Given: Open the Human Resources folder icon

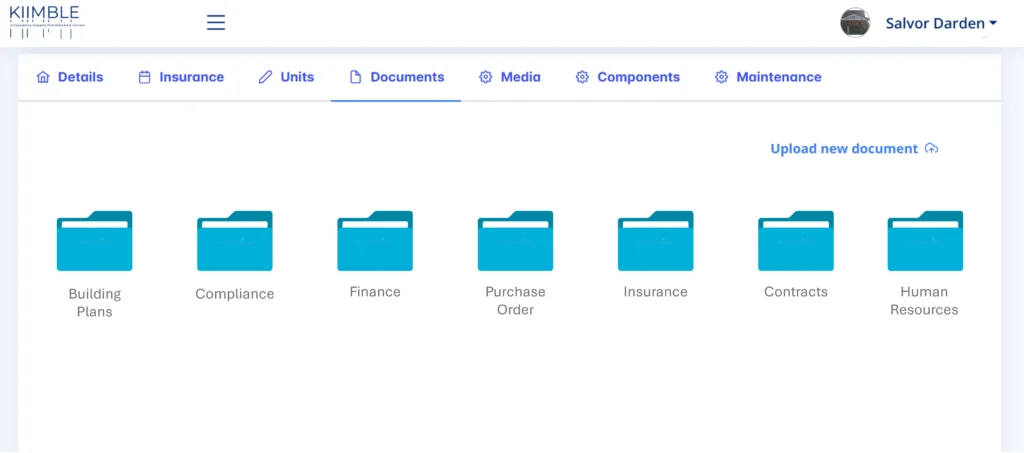Looking at the screenshot, I should (x=925, y=241).
